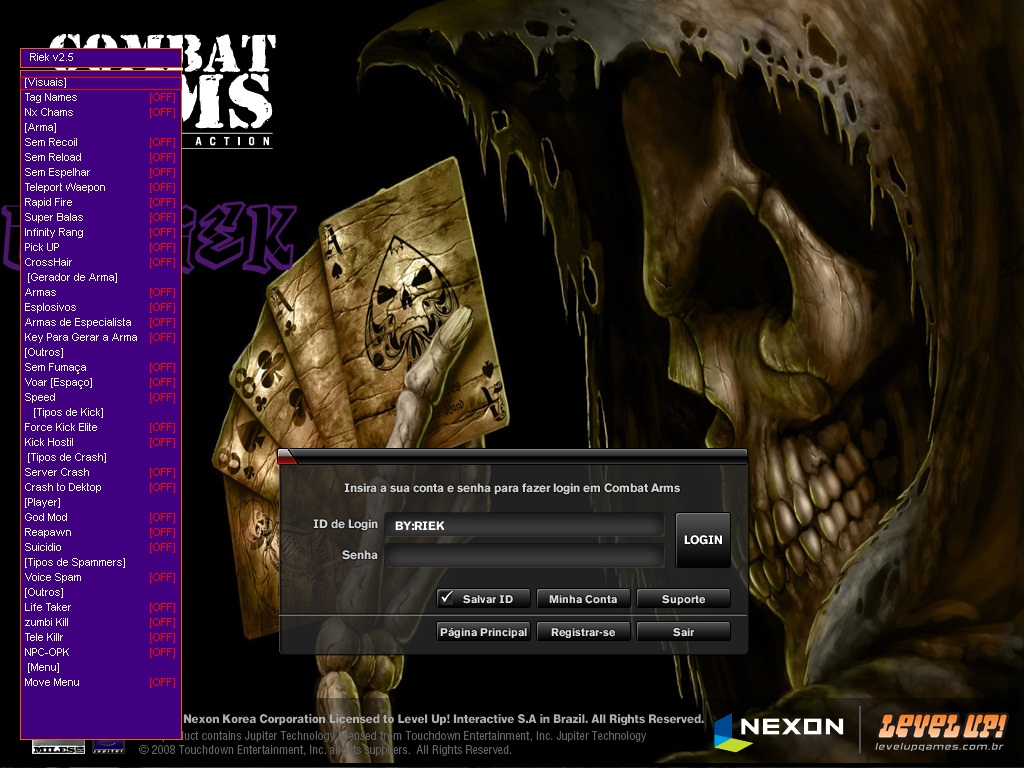This screenshot has width=1024, height=768.
Task: Click the Level Up! logo
Action: [940, 732]
